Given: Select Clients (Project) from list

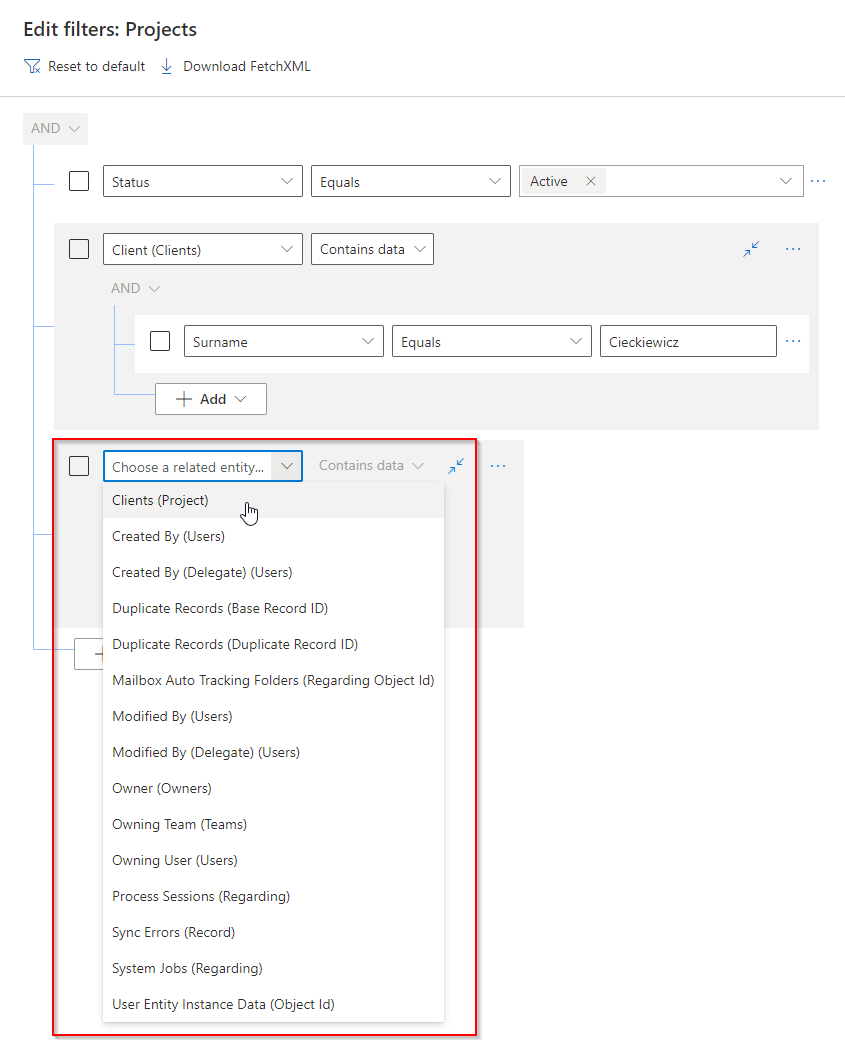Looking at the screenshot, I should 273,500.
